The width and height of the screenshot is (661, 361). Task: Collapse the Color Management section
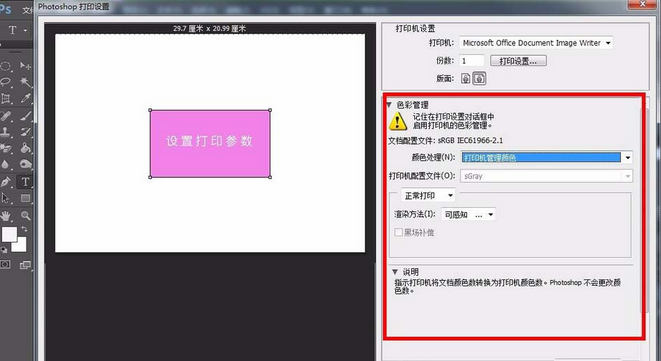pyautogui.click(x=389, y=105)
